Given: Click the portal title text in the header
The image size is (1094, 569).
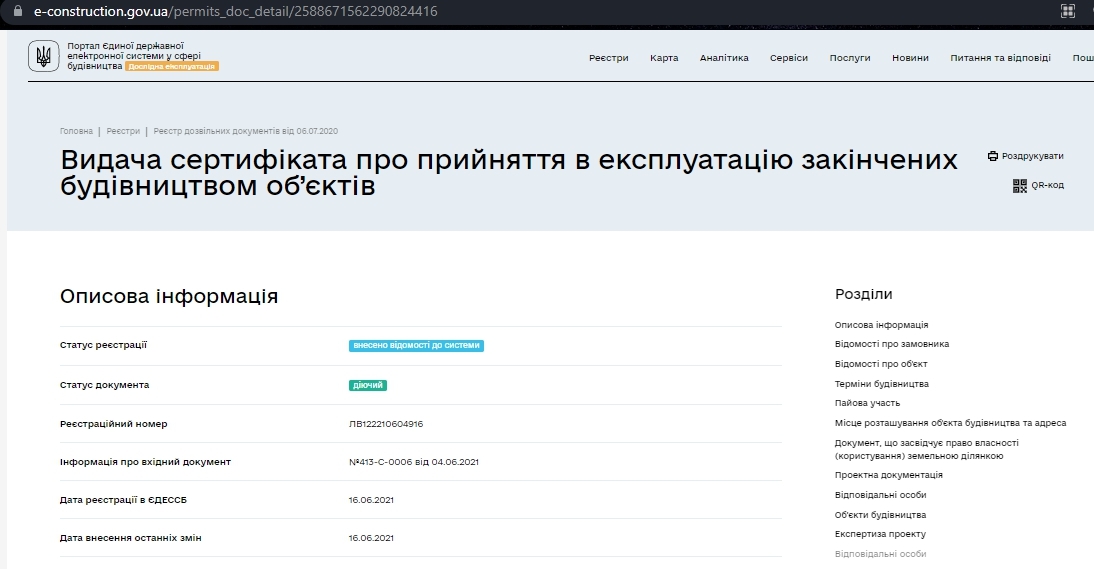Looking at the screenshot, I should pos(134,56).
